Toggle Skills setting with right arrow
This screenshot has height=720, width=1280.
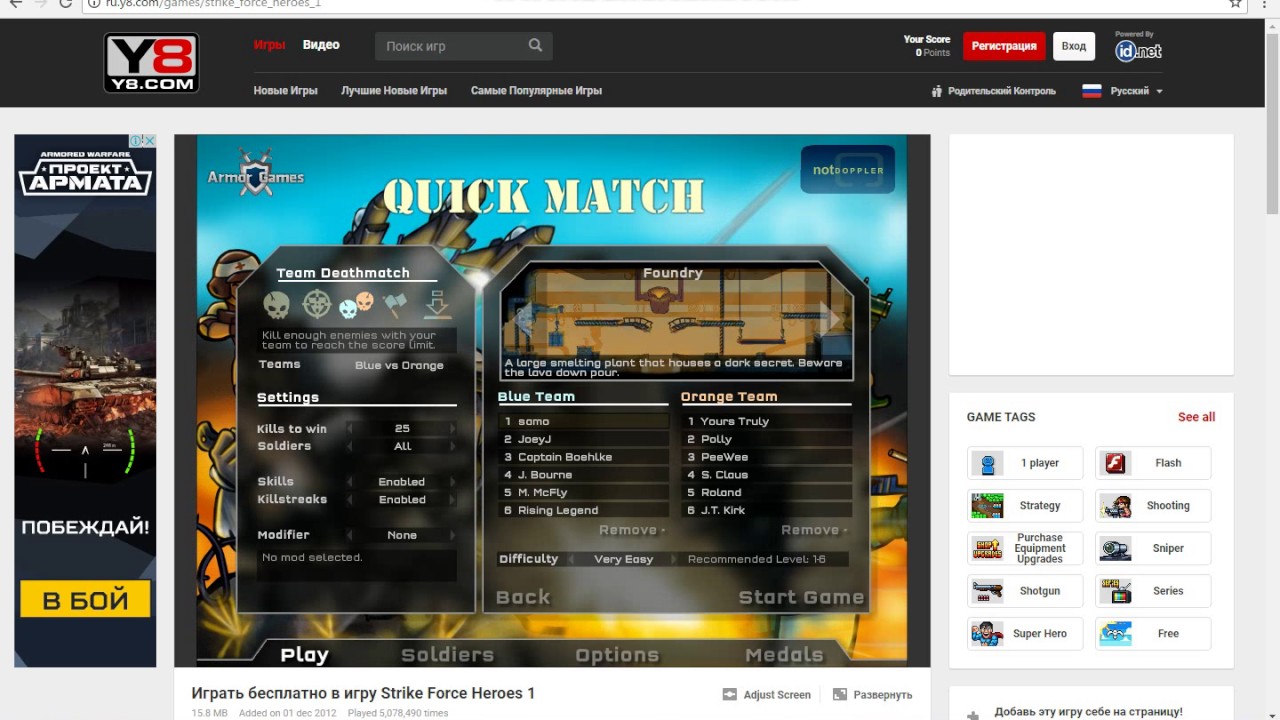click(453, 482)
